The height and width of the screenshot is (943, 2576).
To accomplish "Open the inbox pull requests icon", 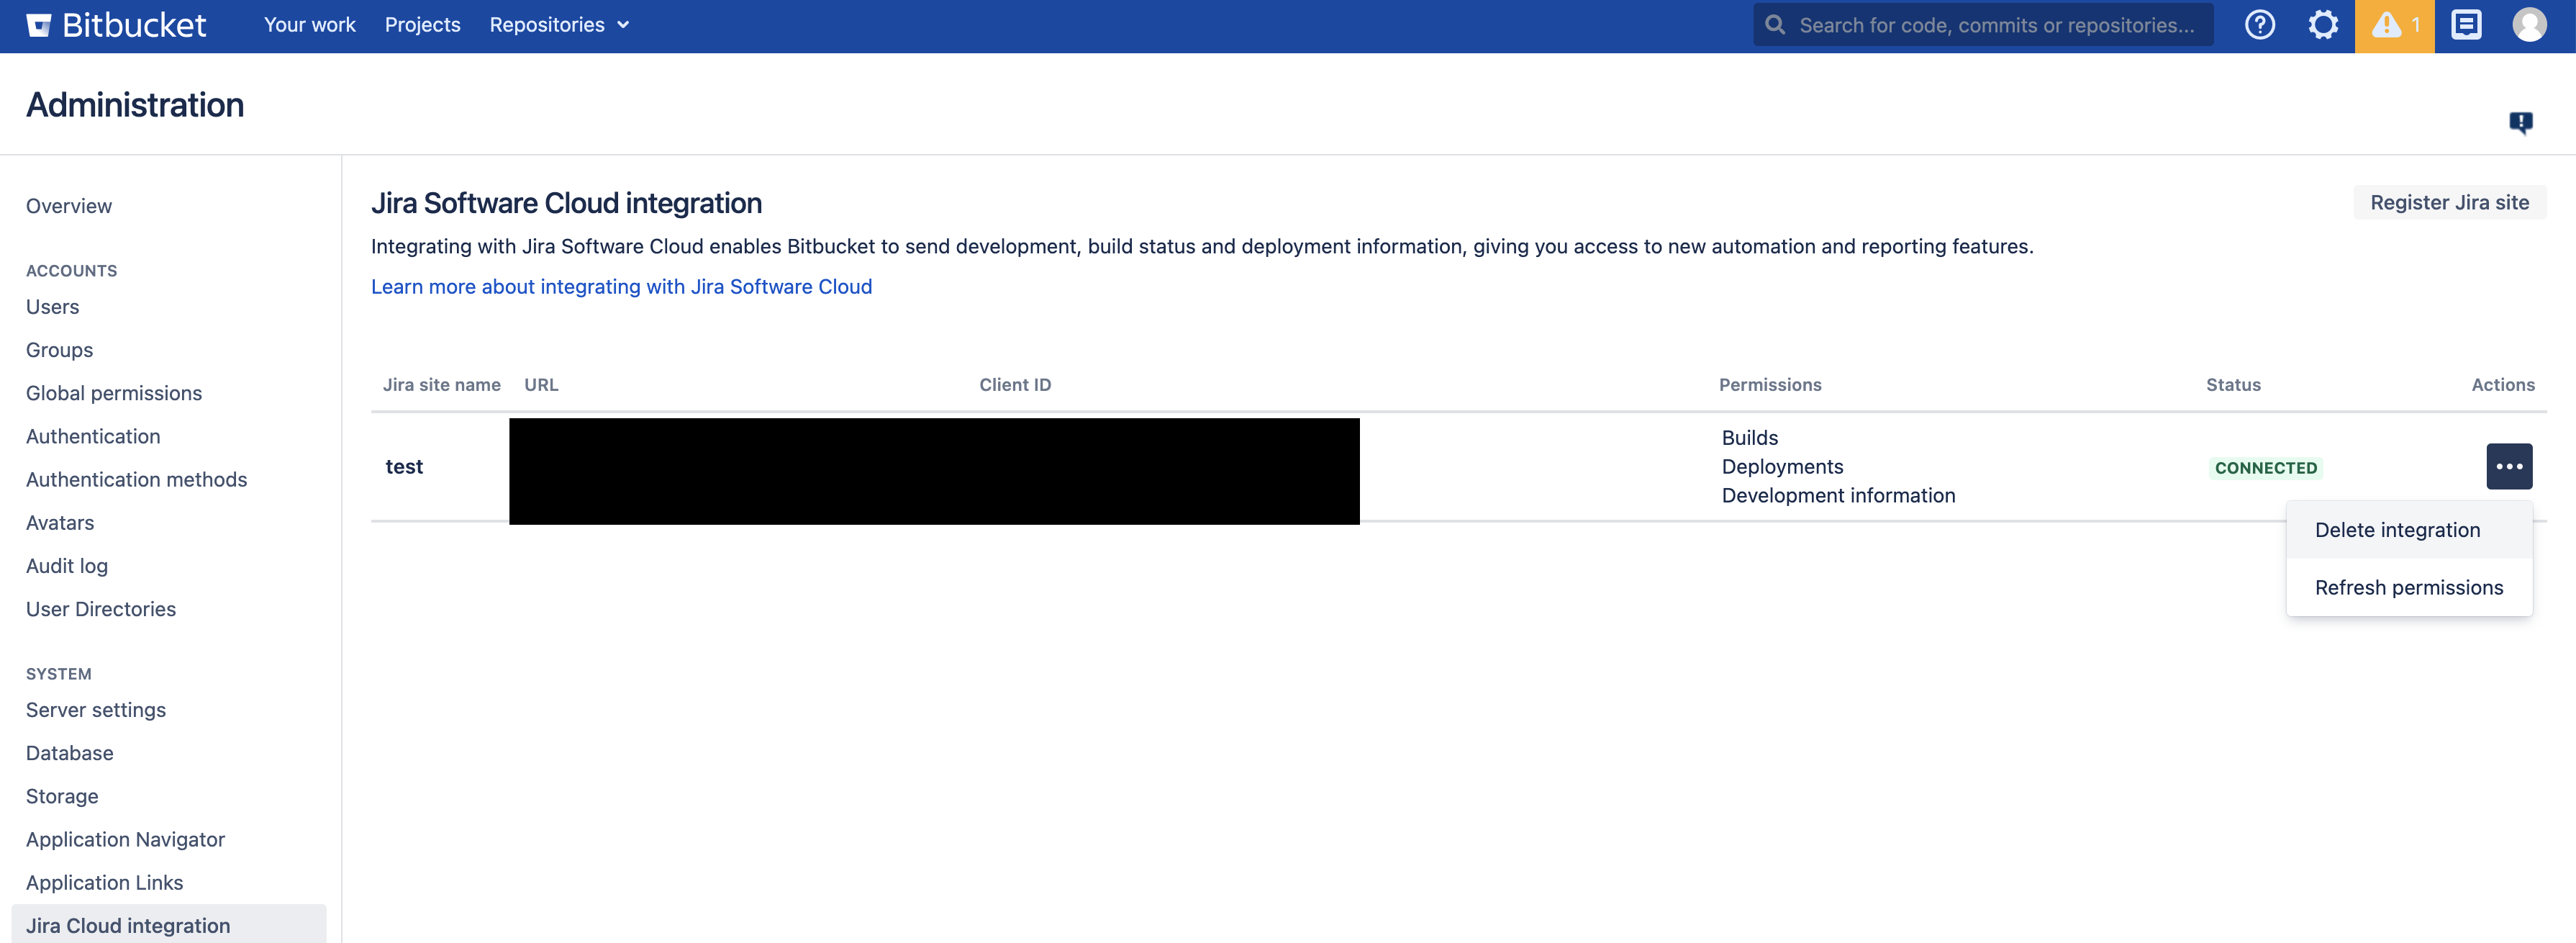I will click(2465, 25).
